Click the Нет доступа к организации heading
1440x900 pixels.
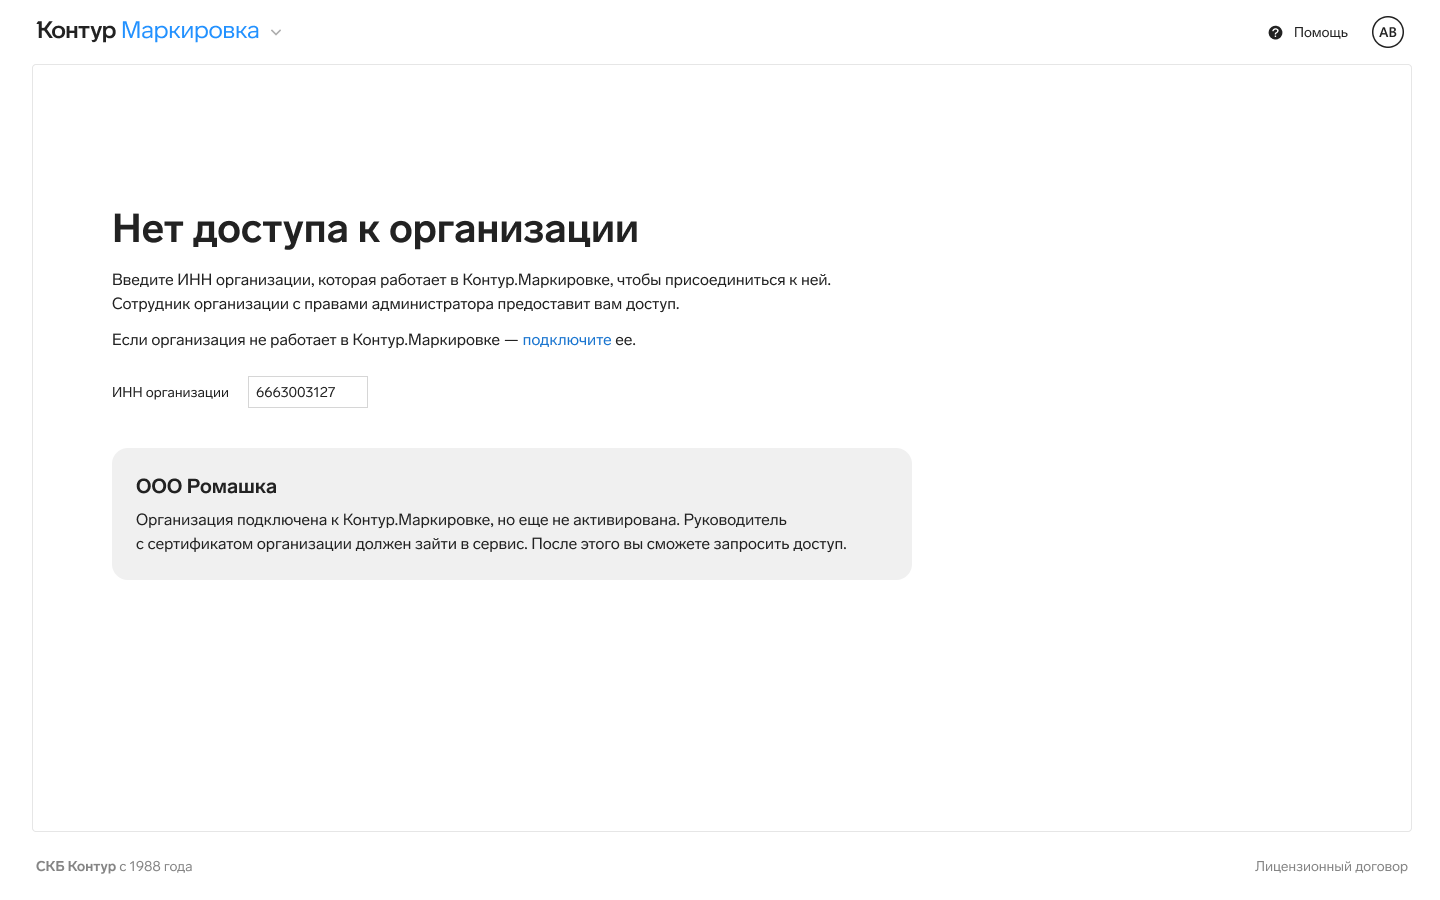(375, 229)
